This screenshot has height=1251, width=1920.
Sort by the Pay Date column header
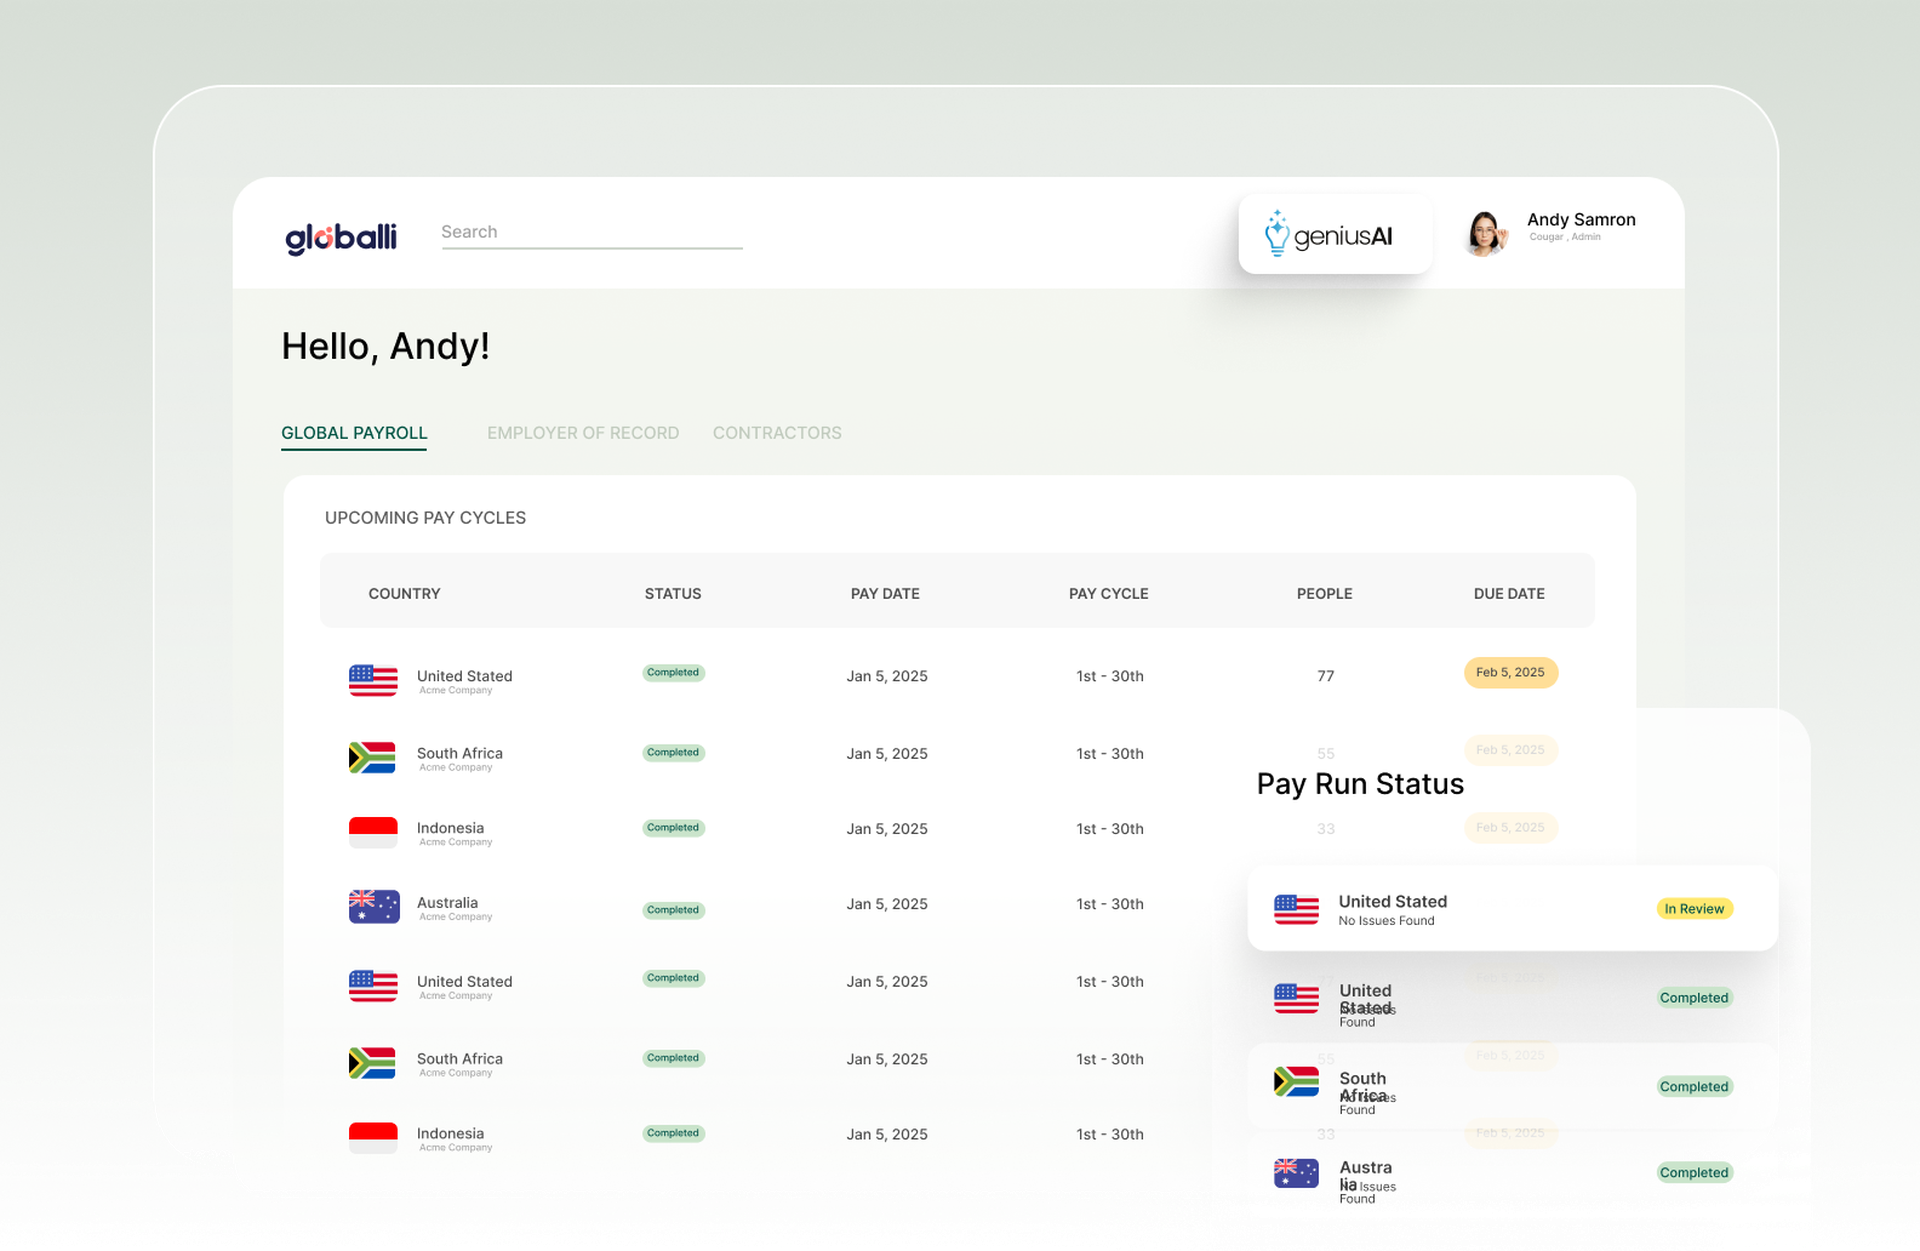(x=884, y=594)
